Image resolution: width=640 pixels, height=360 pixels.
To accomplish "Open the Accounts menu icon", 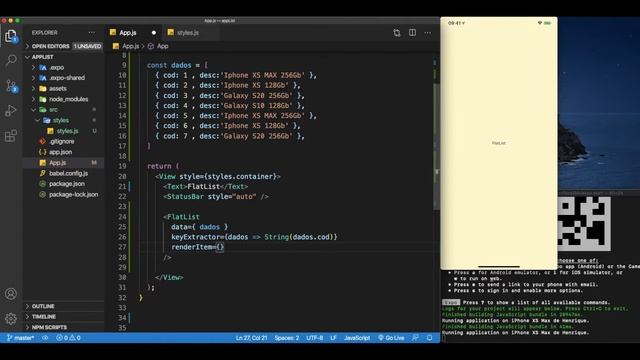I will click(11, 294).
